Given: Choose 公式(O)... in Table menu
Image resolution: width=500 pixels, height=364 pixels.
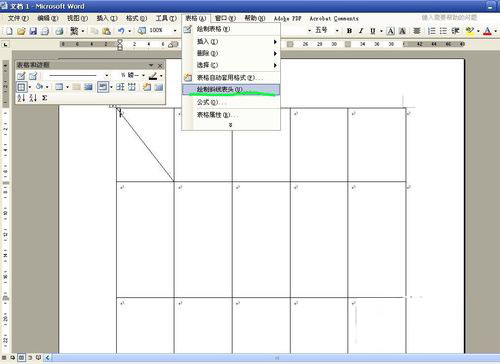Looking at the screenshot, I should pyautogui.click(x=231, y=102).
